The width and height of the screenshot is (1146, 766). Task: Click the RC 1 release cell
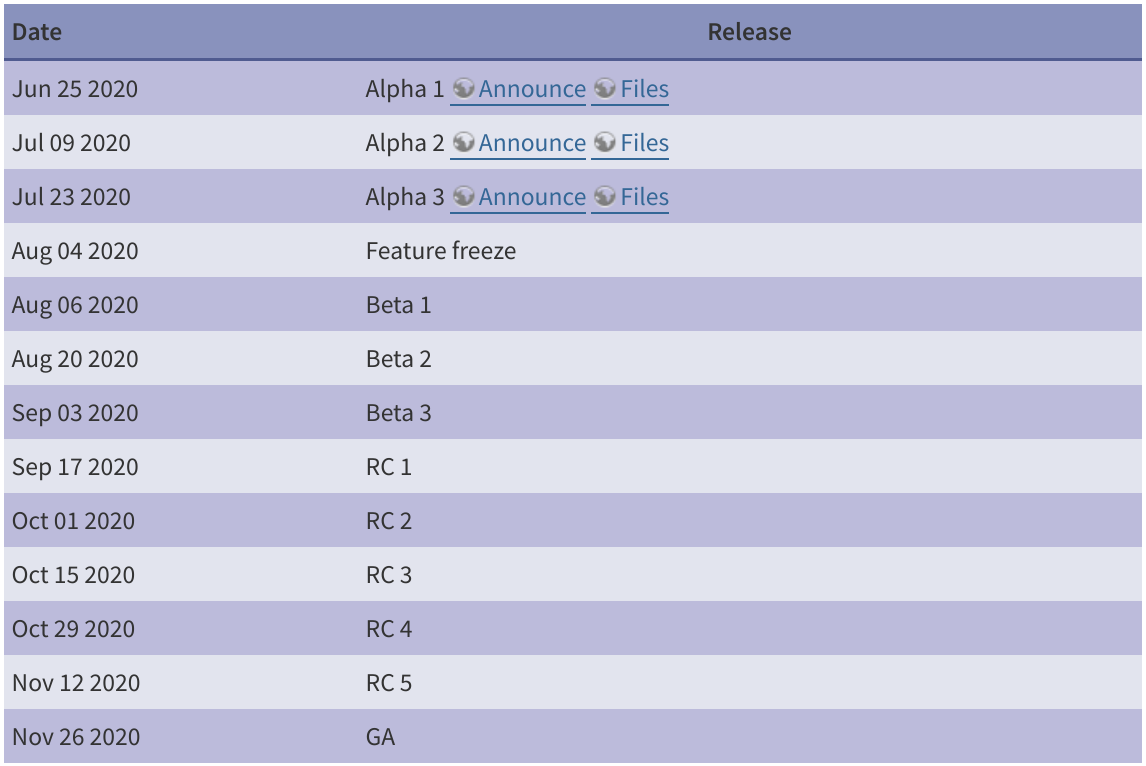[388, 467]
